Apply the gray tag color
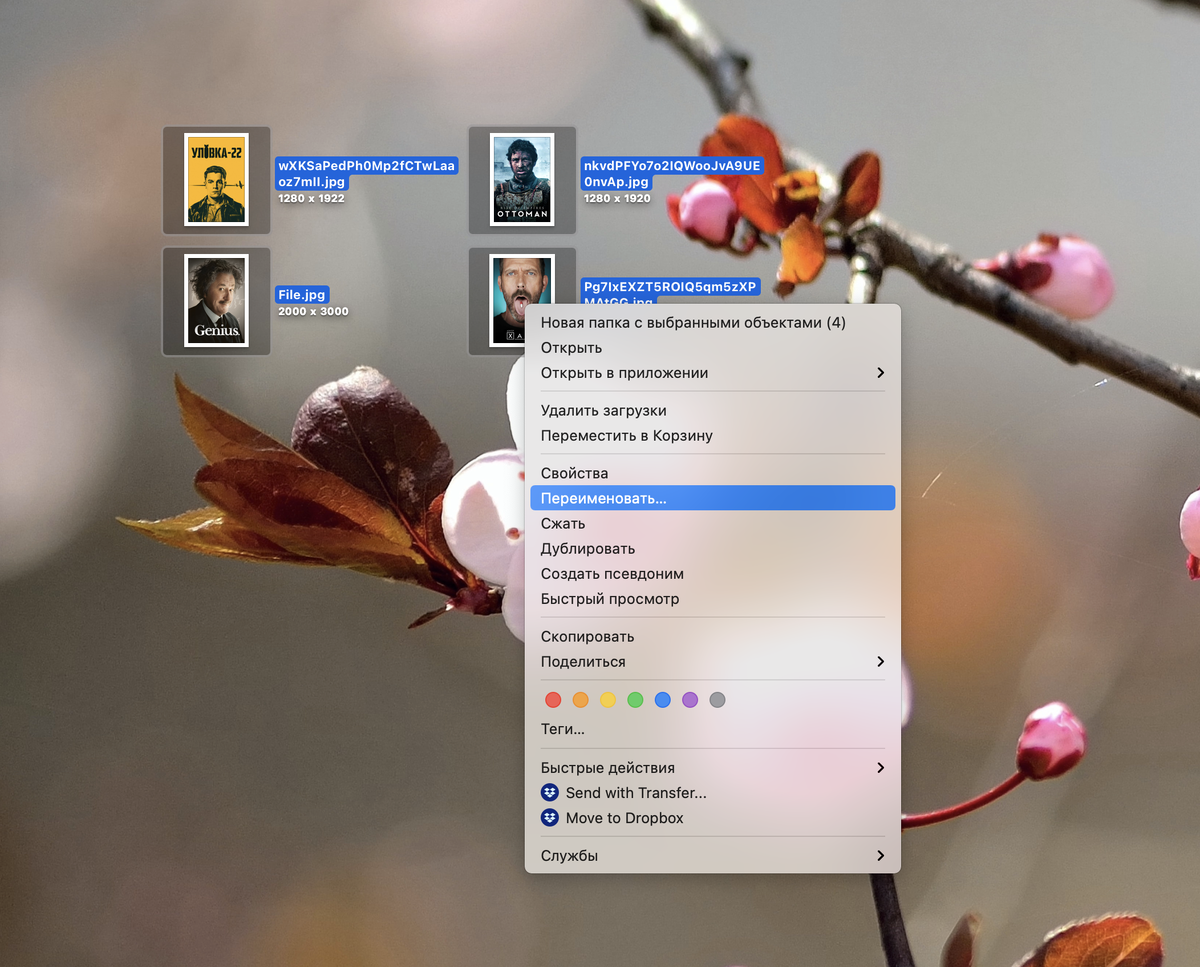 717,700
